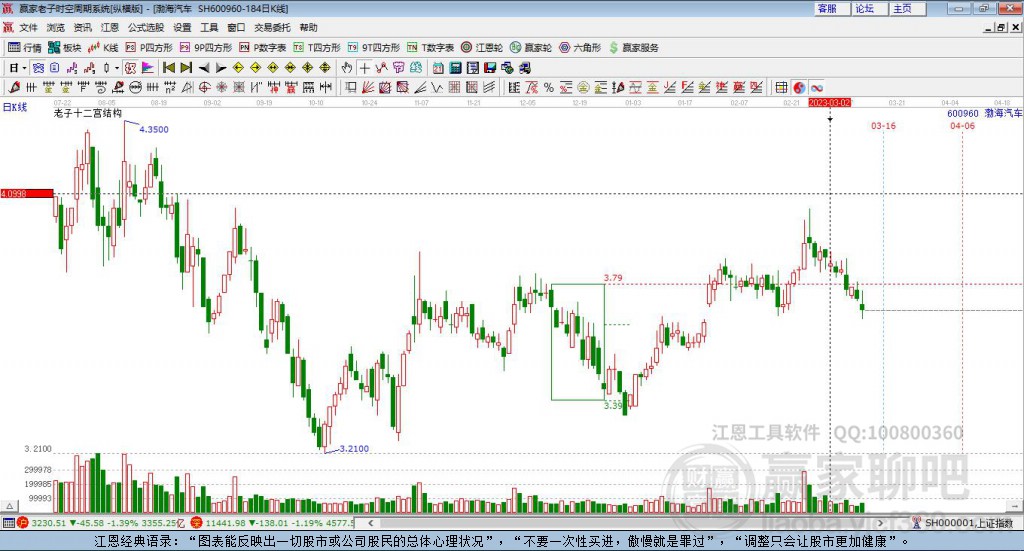Viewport: 1024px width, 551px height.
Task: Jump to first bar icon
Action: [168, 68]
